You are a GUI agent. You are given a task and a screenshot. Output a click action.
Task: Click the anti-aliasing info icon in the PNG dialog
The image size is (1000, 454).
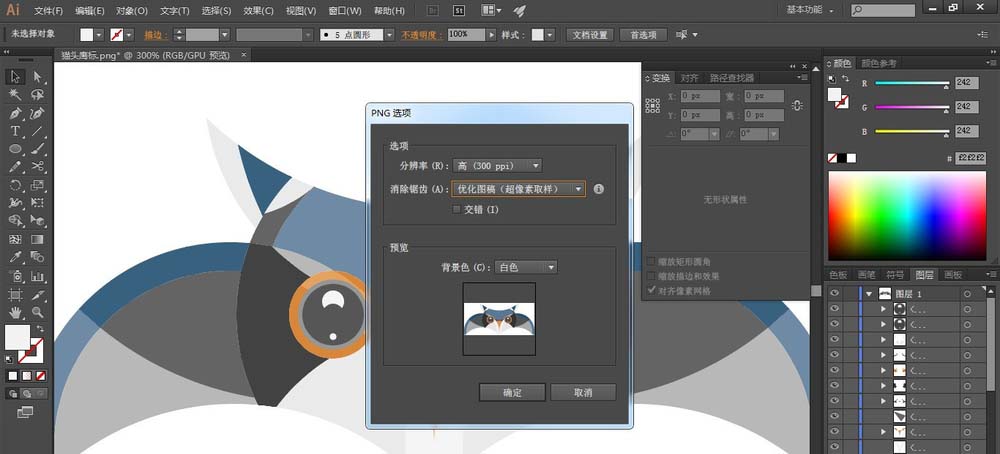click(598, 189)
